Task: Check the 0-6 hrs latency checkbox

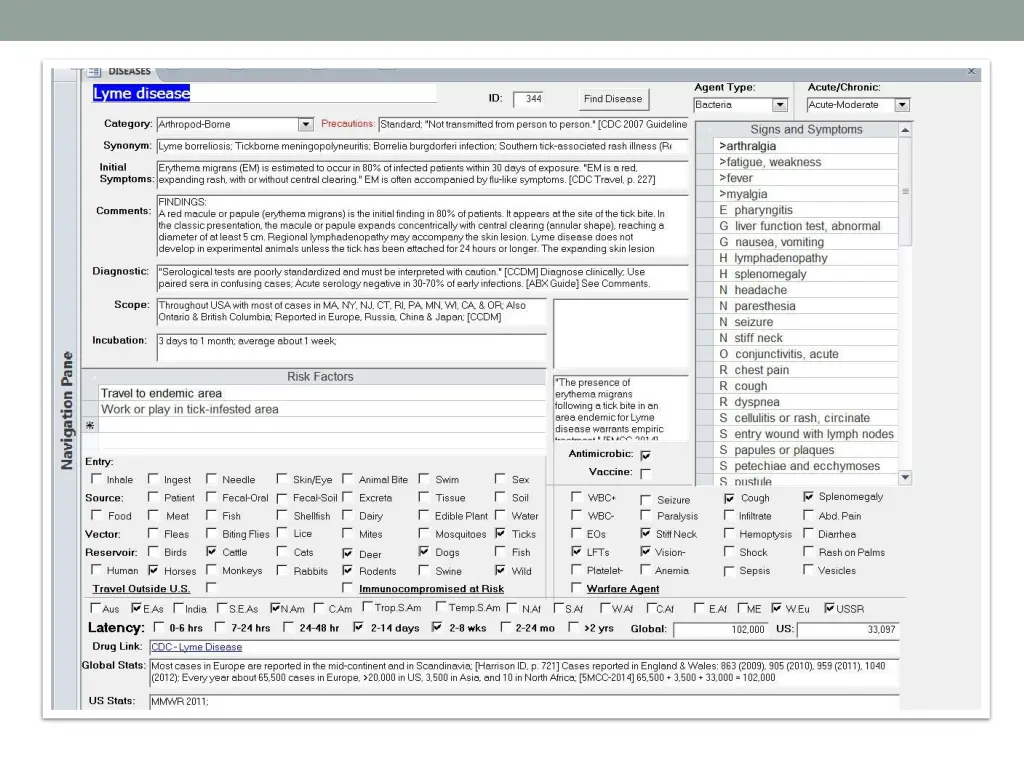Action: (158, 627)
